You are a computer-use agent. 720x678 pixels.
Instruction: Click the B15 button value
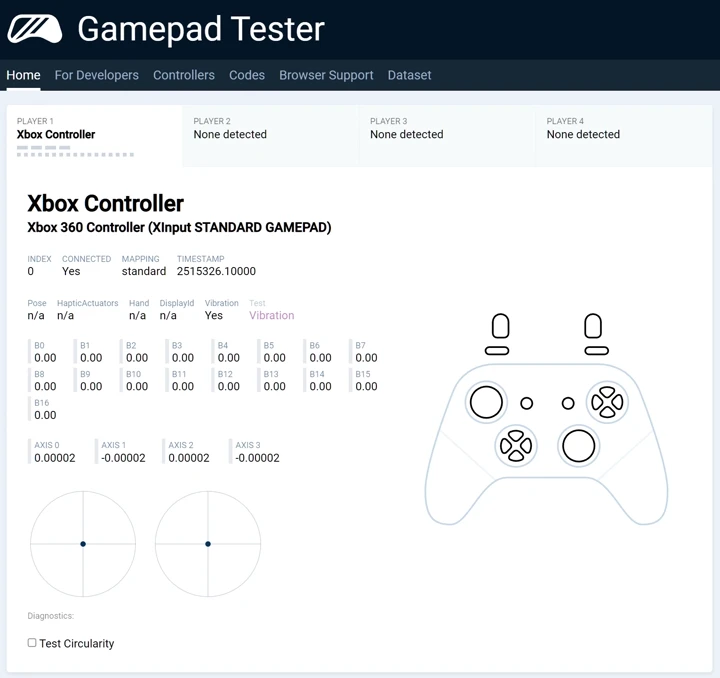pyautogui.click(x=366, y=387)
